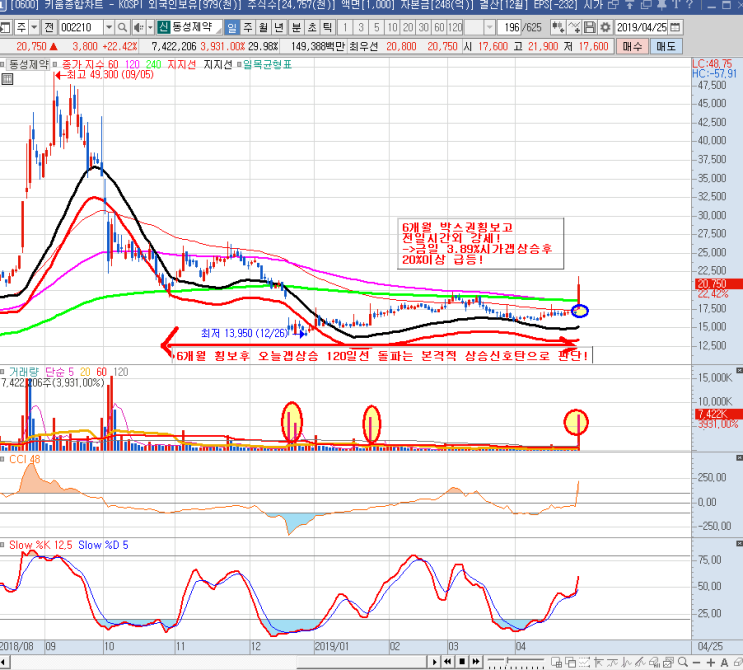Select the 60 interval preset button
The image size is (743, 670).
click(x=439, y=27)
